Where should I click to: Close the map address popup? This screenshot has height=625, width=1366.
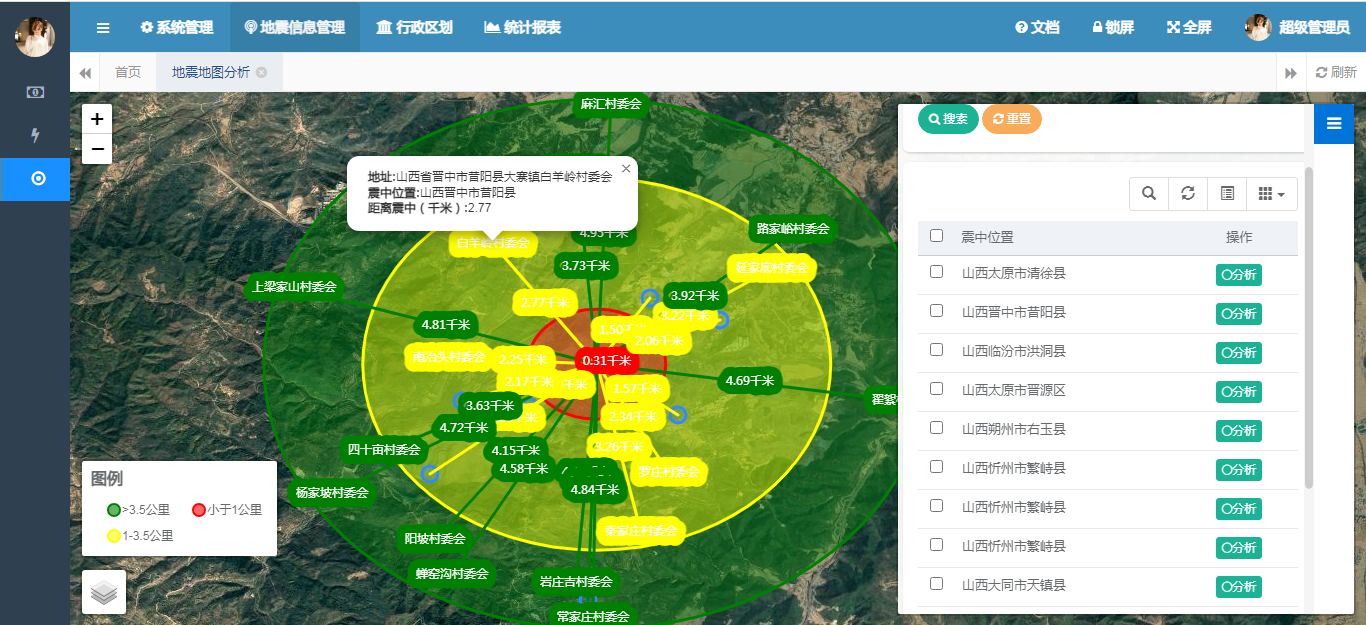click(626, 168)
